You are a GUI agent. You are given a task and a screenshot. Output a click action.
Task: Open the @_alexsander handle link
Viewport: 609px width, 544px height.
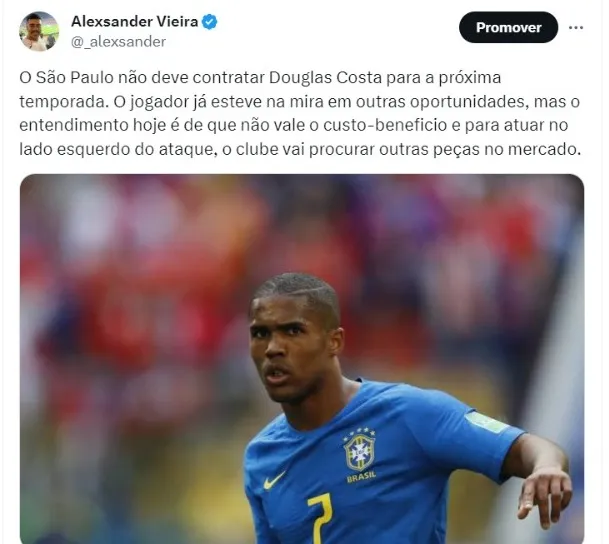coord(118,42)
